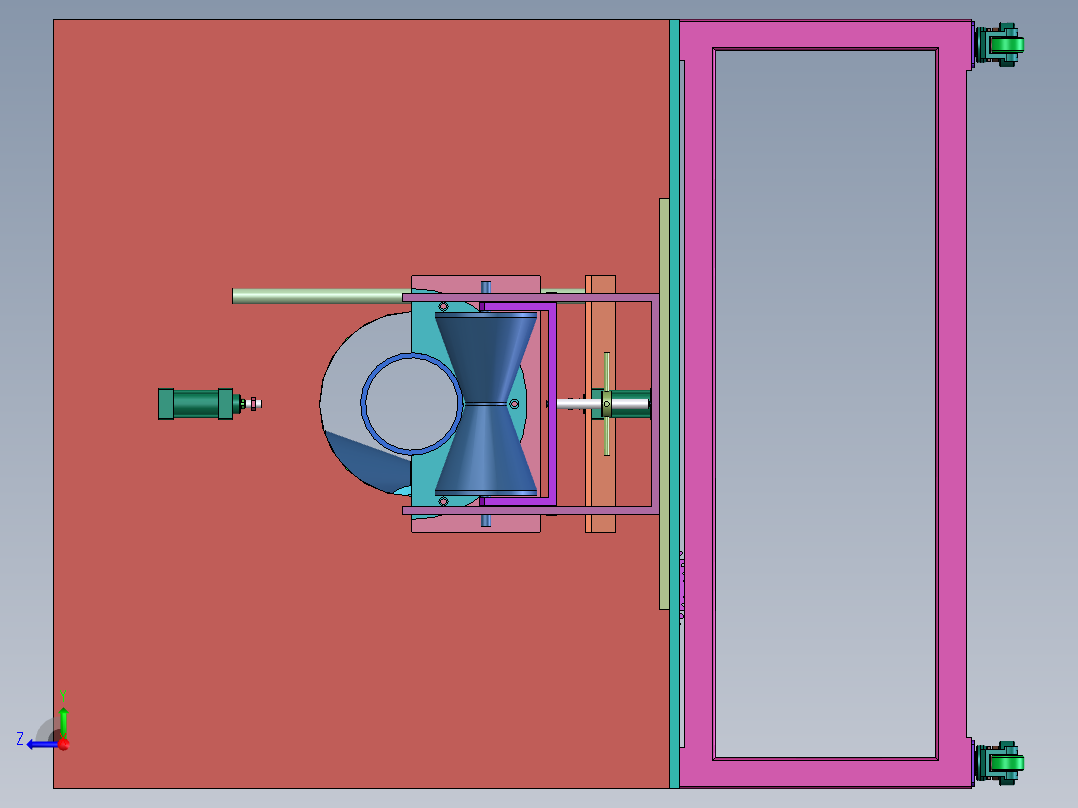Select the pink translucent plate below roller
This screenshot has width=1078, height=808.
(x=476, y=523)
